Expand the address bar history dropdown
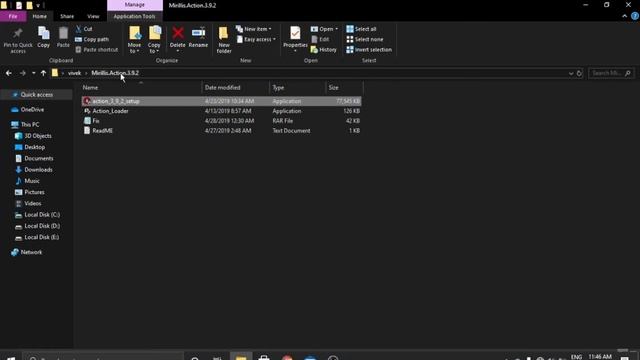 click(571, 73)
